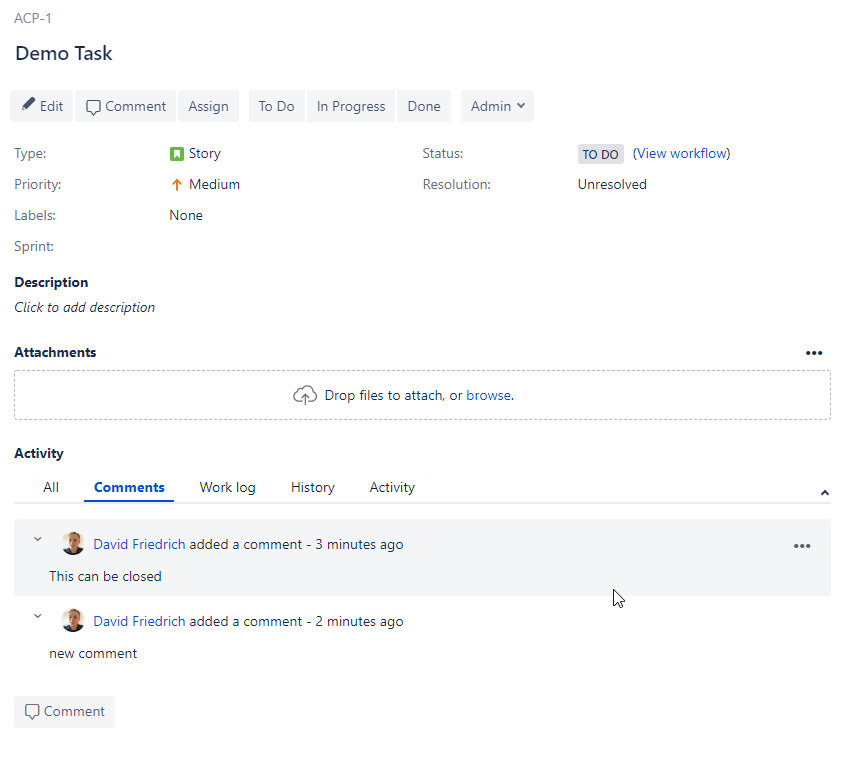The width and height of the screenshot is (841, 758).
Task: Click David Friedrich avatar on first comment
Action: [73, 543]
